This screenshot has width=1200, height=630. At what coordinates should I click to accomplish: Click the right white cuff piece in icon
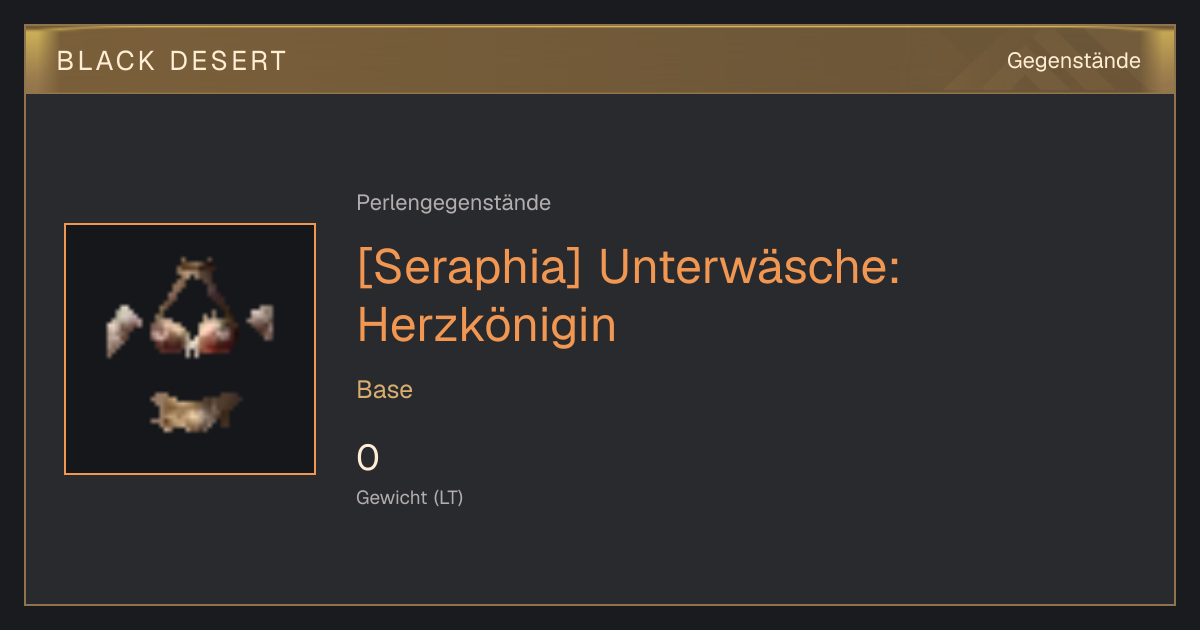(x=261, y=323)
